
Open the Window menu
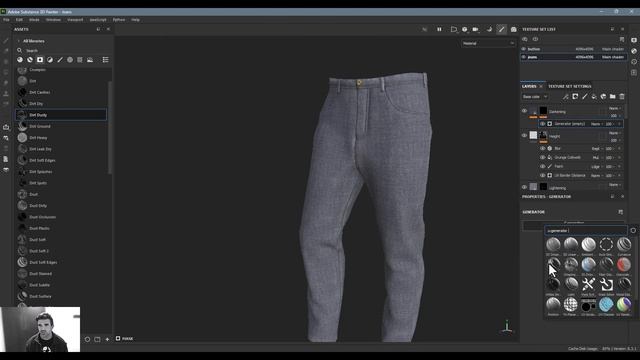coord(53,20)
